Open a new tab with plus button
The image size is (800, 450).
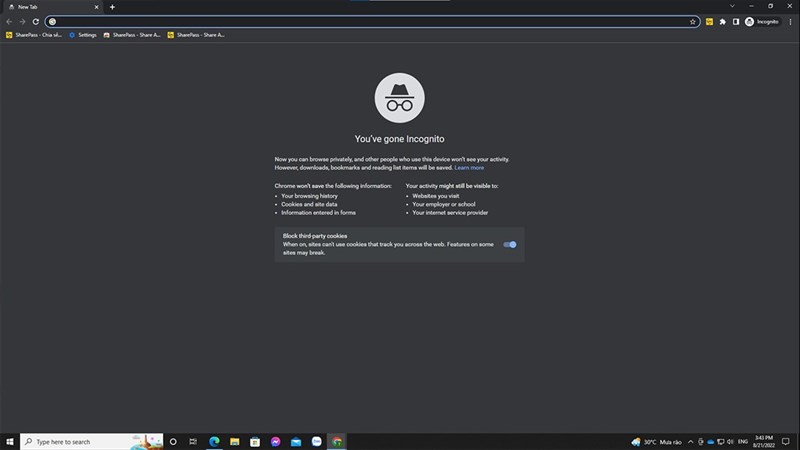(112, 7)
